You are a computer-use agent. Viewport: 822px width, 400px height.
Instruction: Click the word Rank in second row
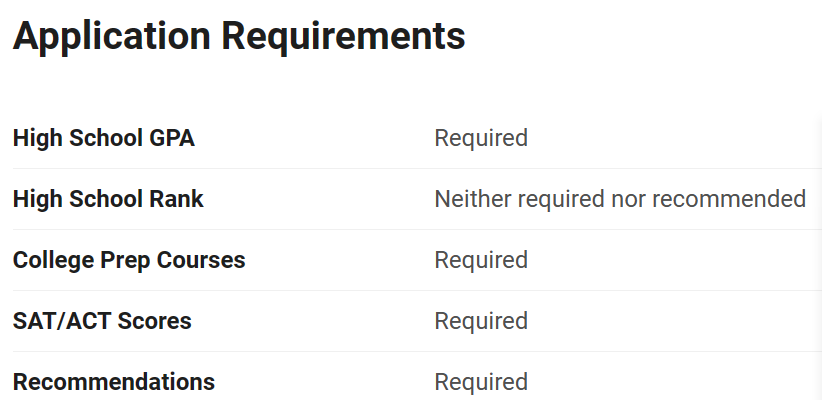point(178,199)
